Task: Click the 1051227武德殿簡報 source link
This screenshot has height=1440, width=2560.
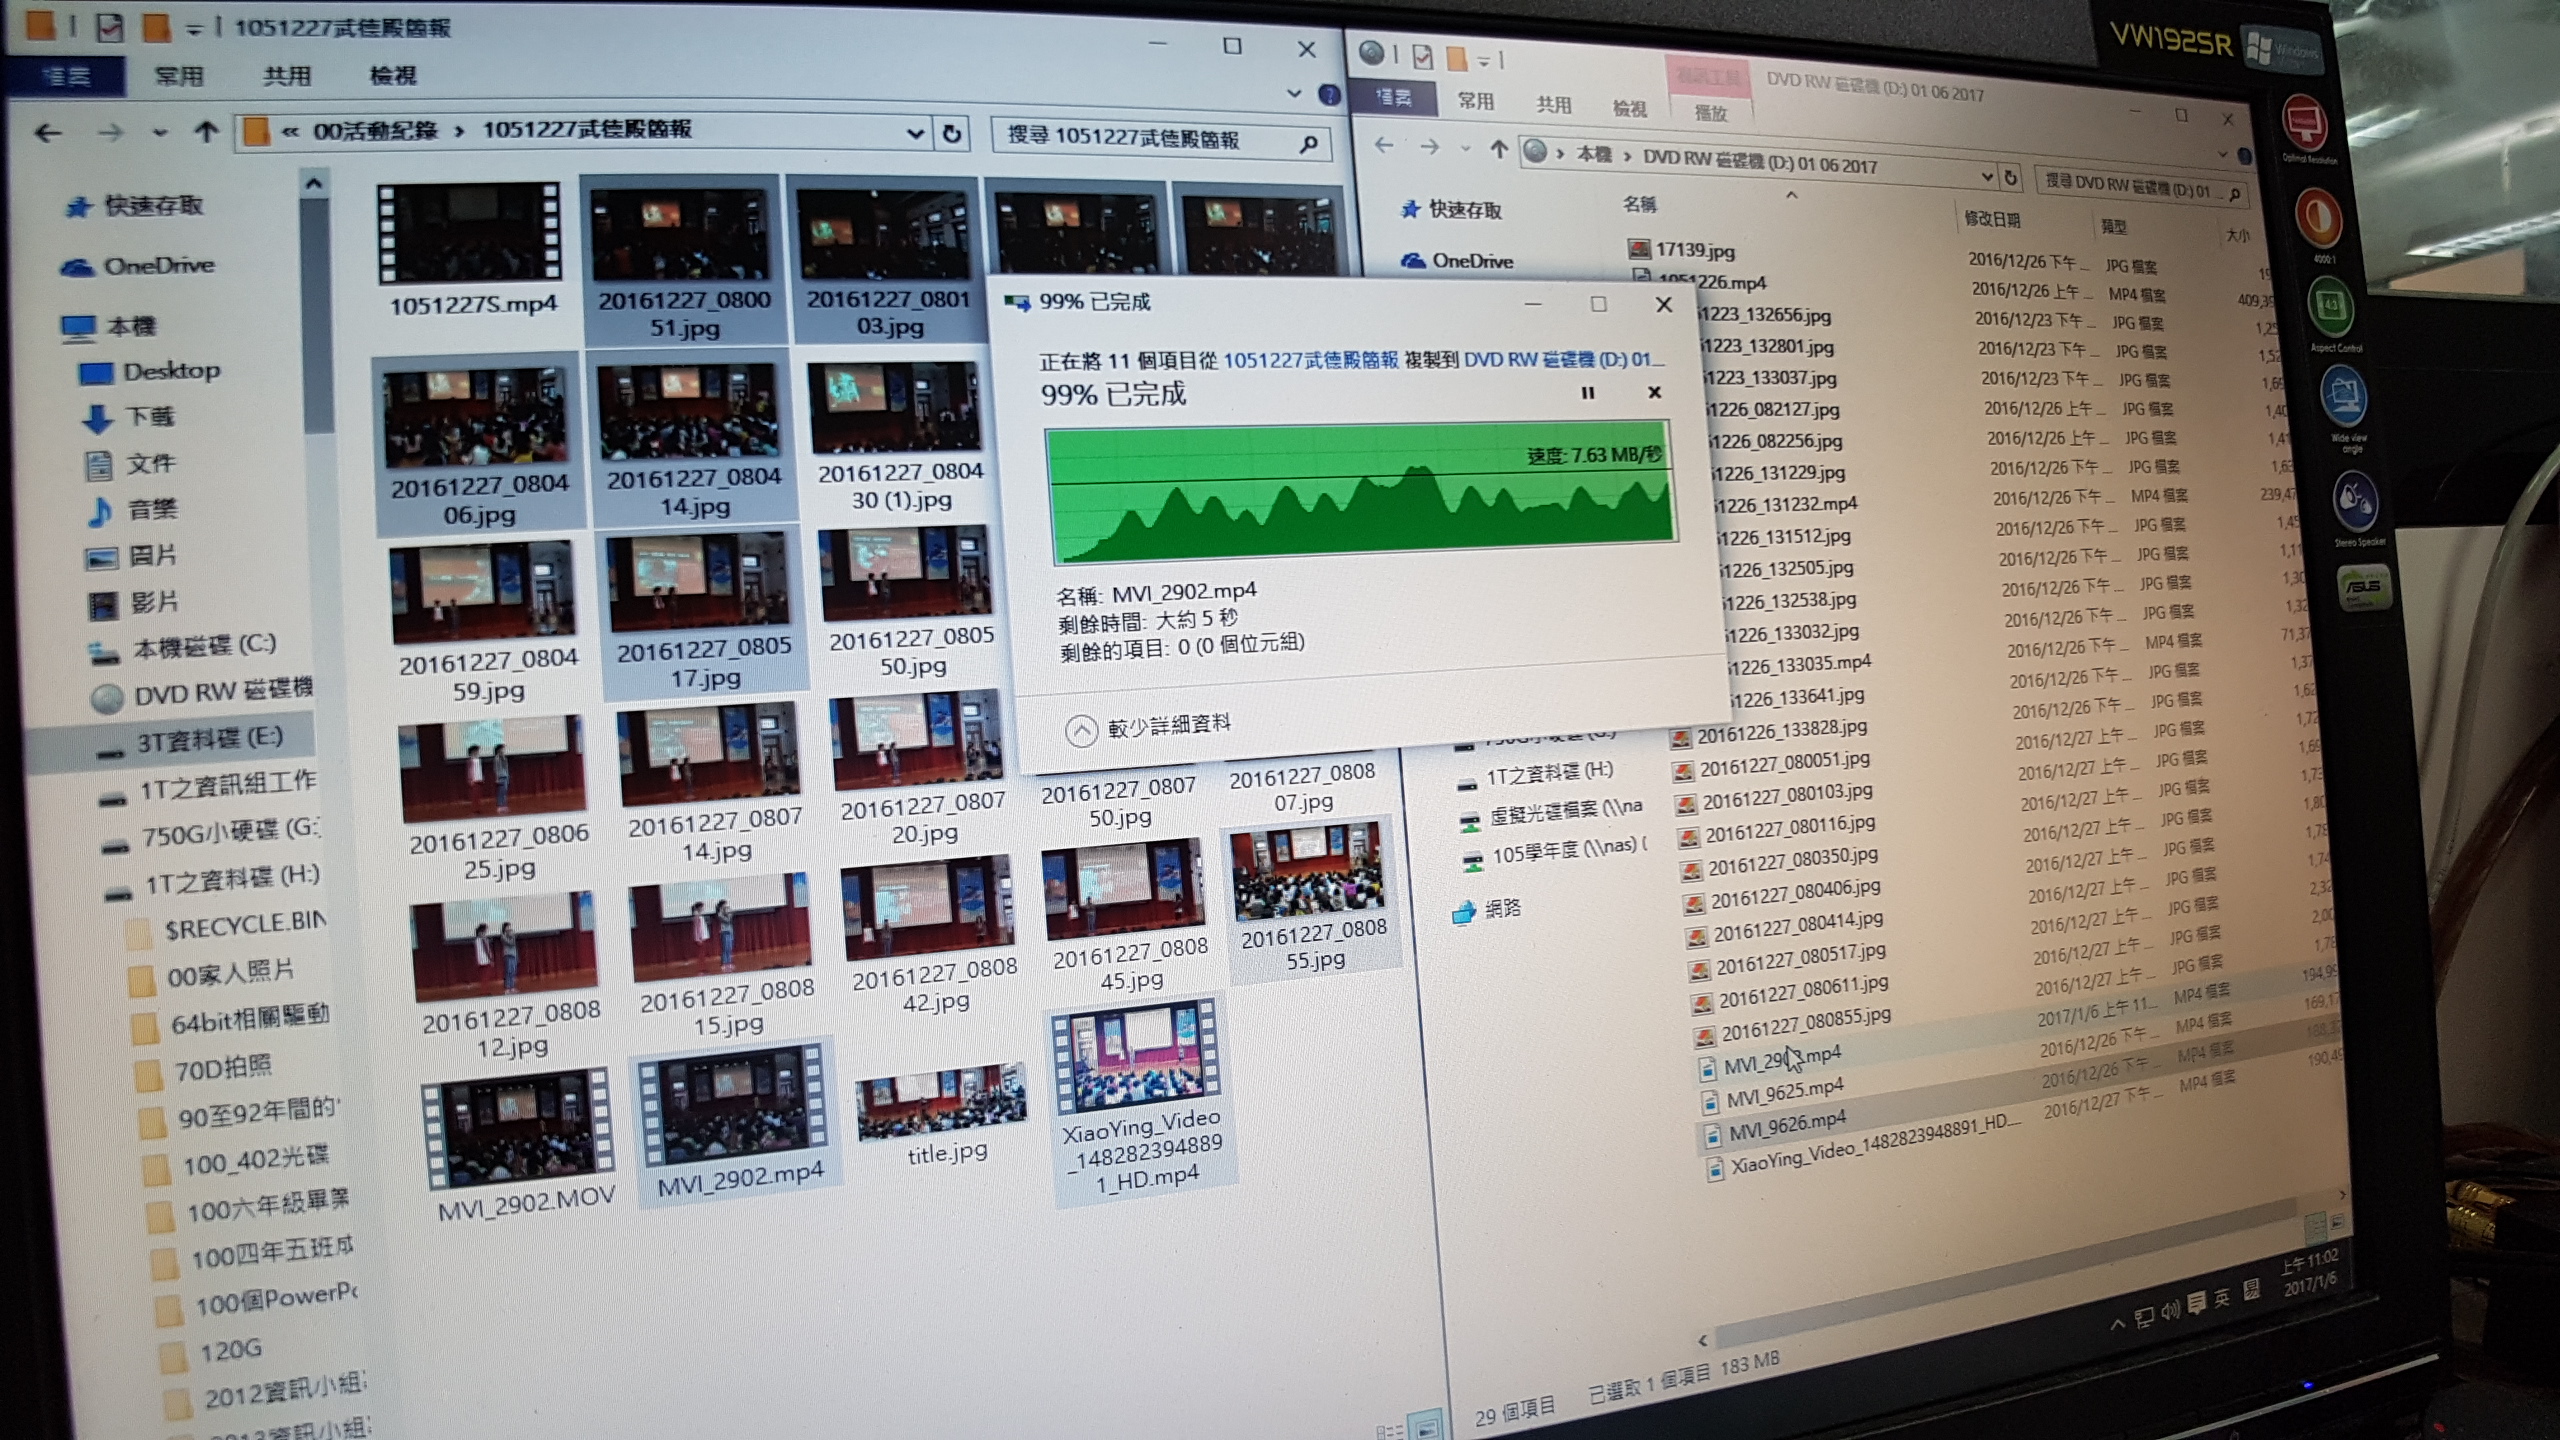Action: (1310, 360)
